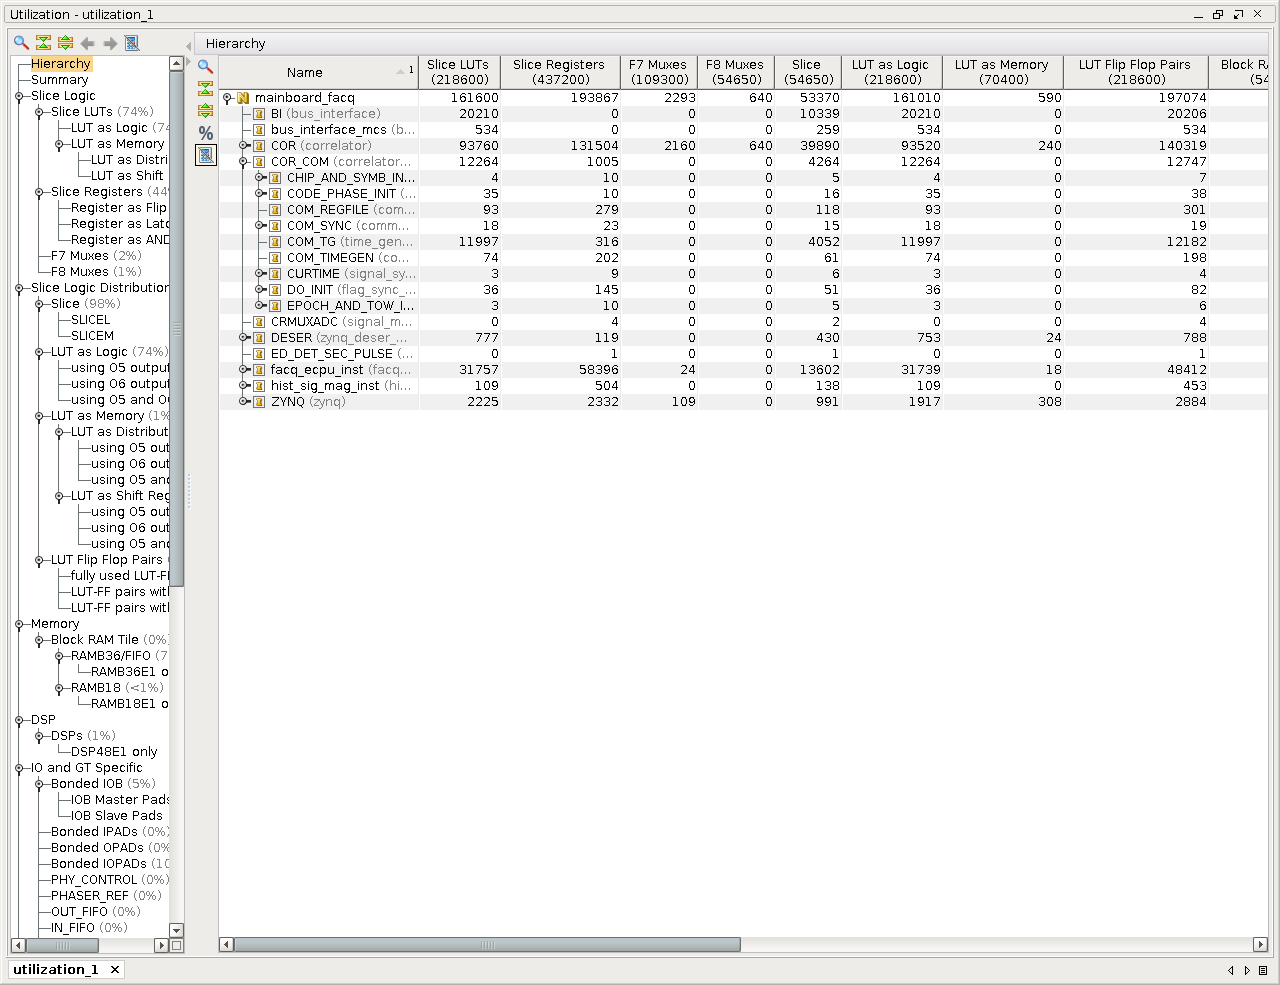Collapse the Slice Logic tree node
The width and height of the screenshot is (1280, 985).
click(19, 96)
